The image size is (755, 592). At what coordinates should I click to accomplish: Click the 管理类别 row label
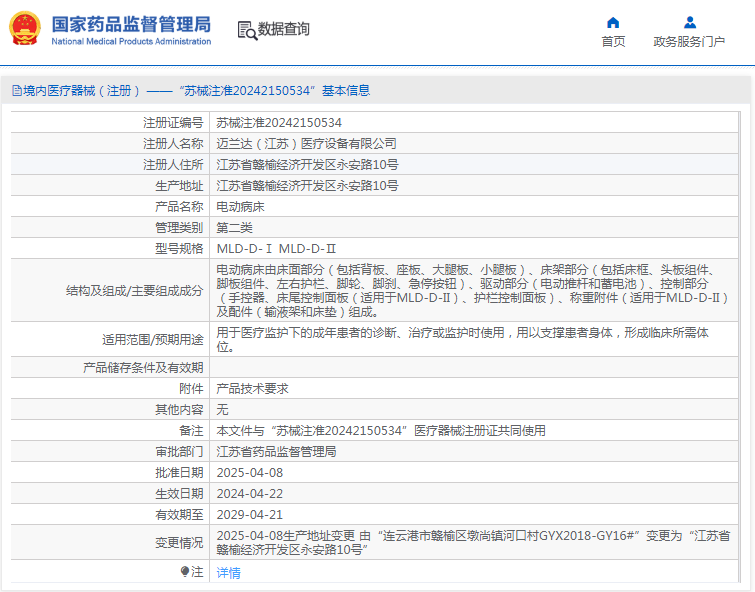coord(179,227)
